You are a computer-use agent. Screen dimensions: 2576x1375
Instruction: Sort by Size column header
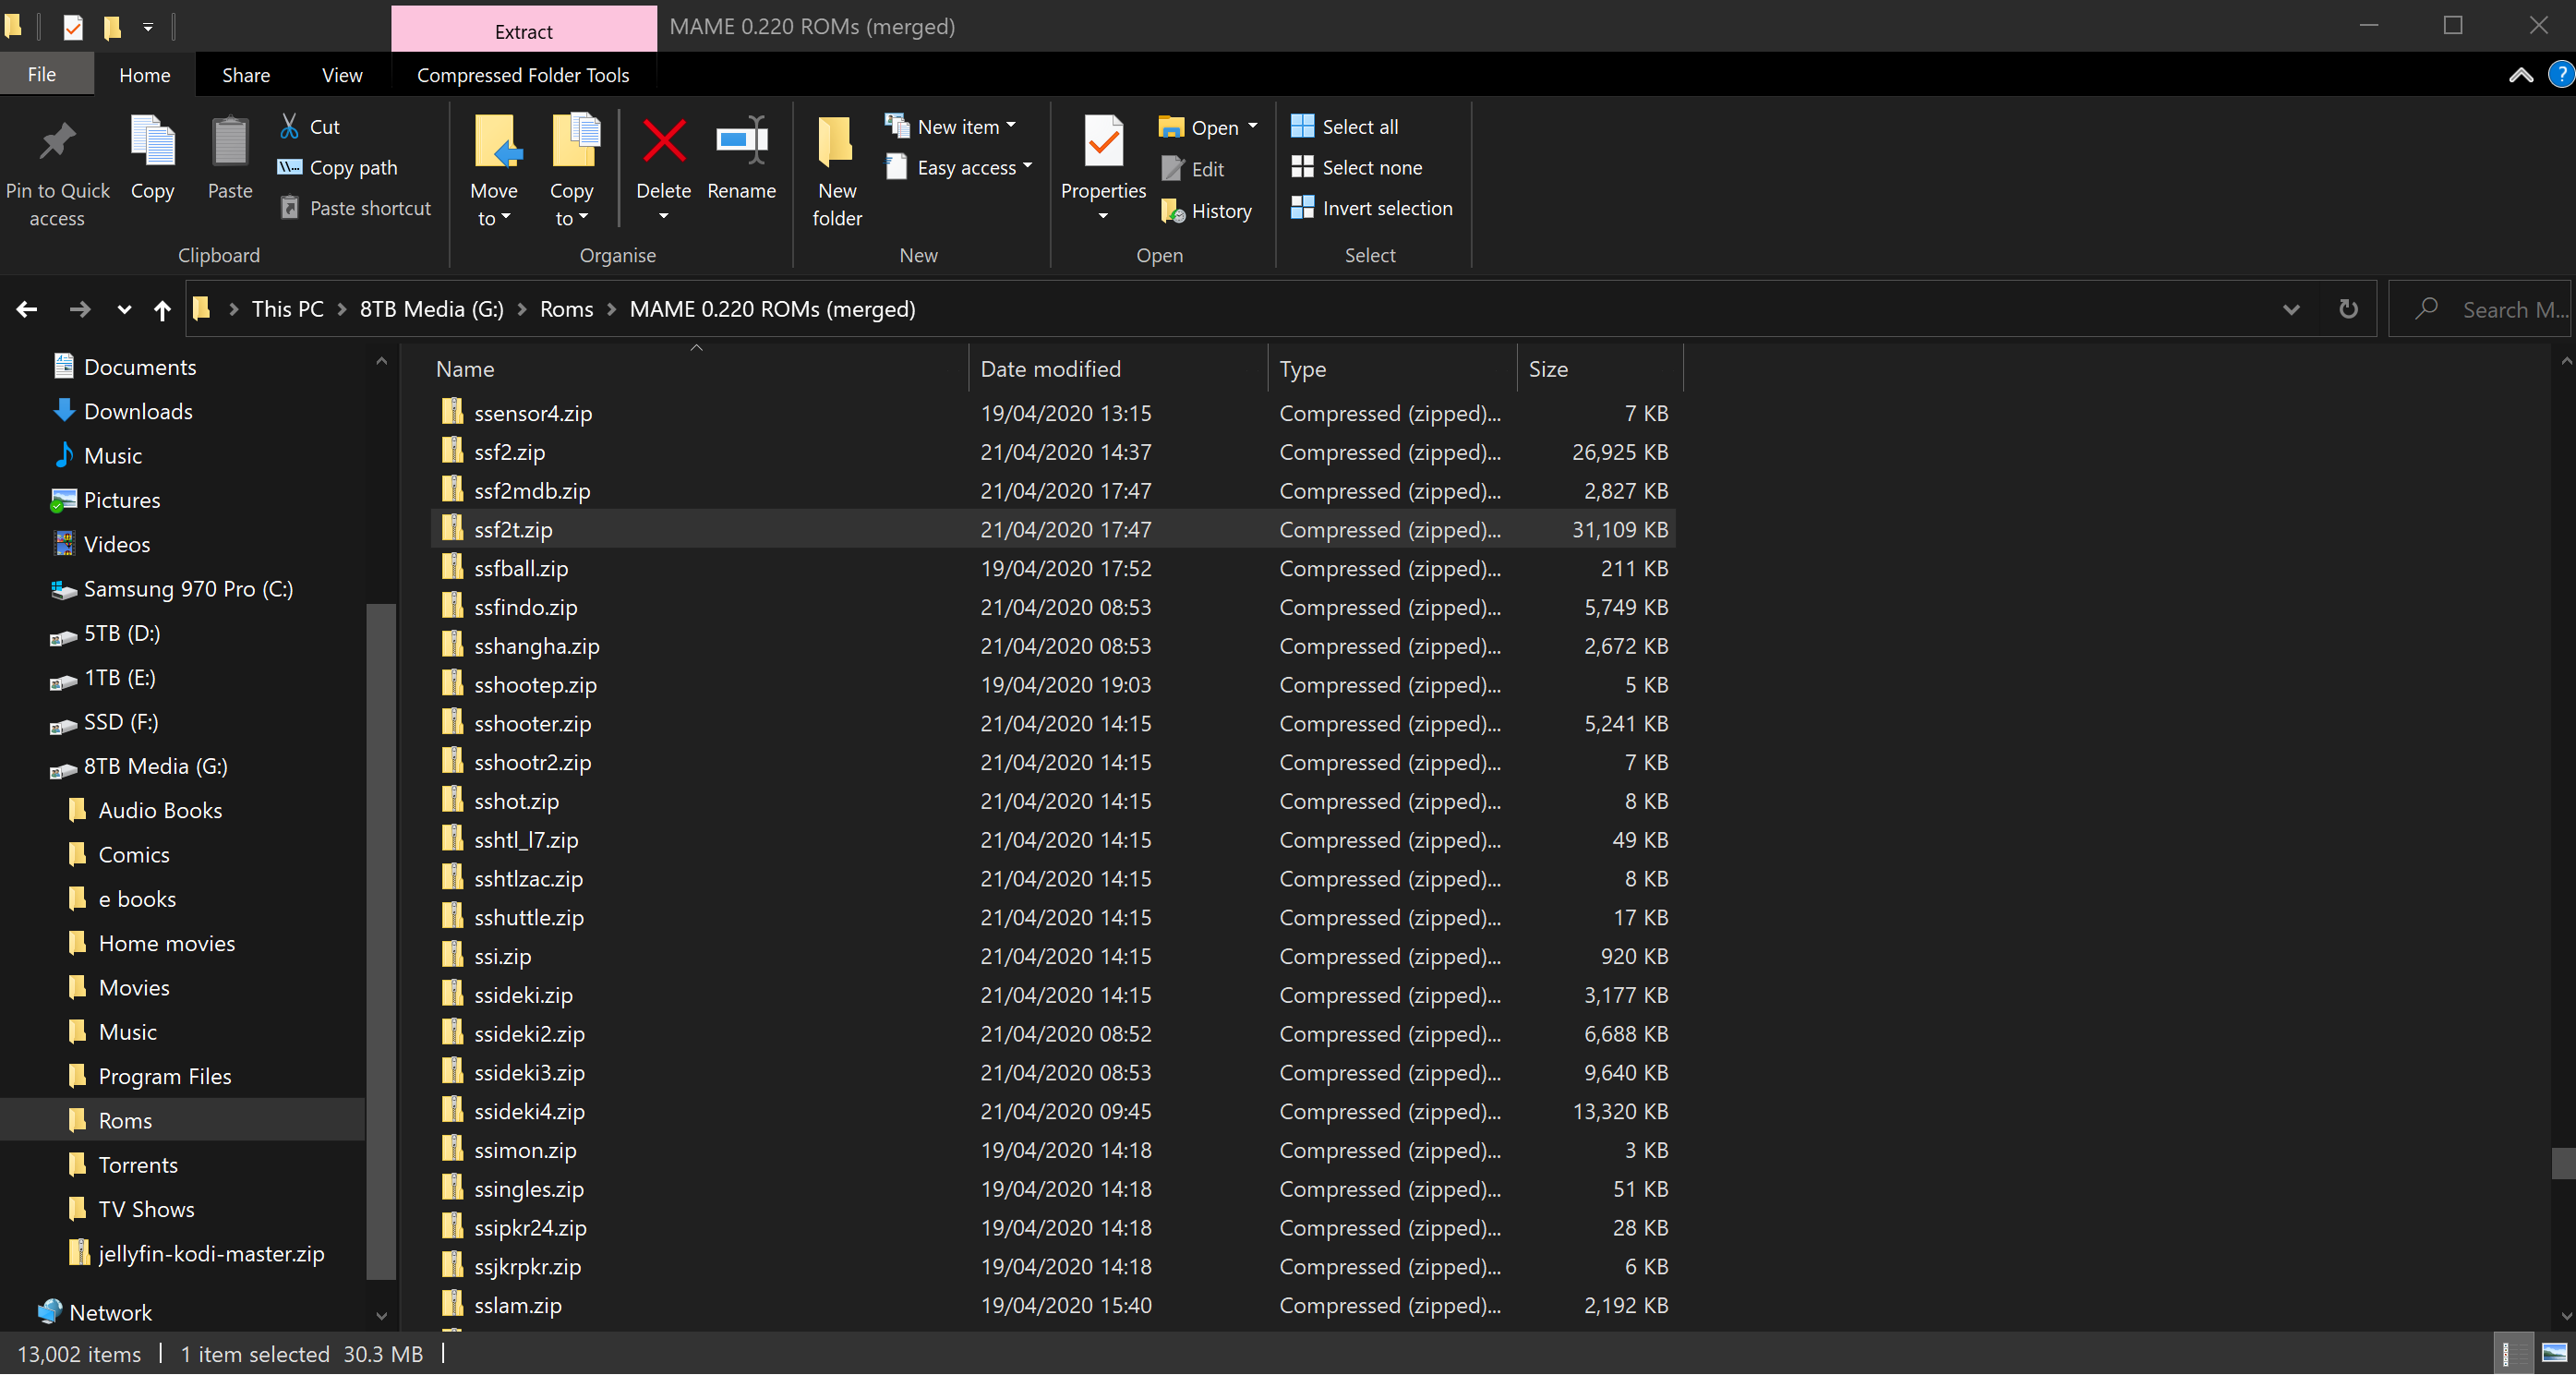(x=1600, y=368)
